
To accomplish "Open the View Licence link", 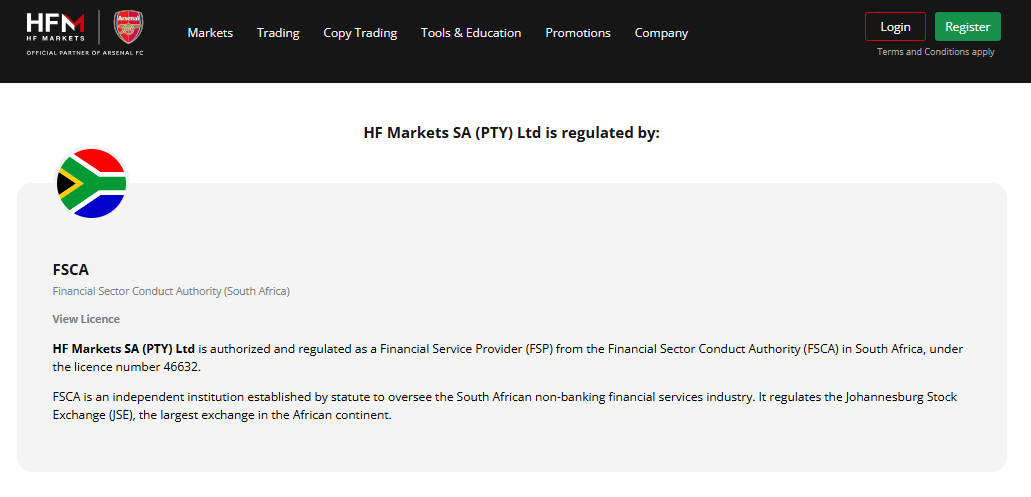I will pyautogui.click(x=86, y=319).
